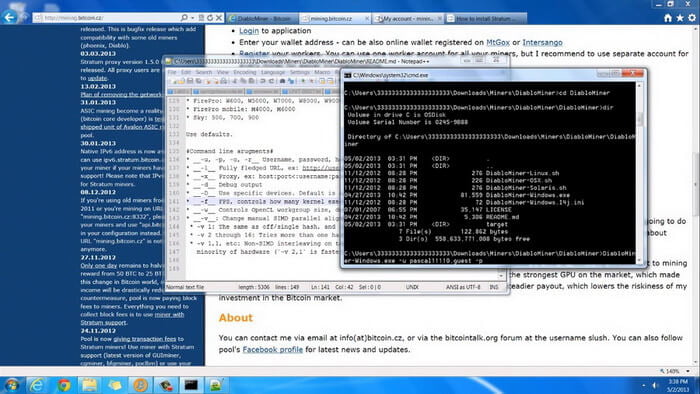
Task: Open Notepad++ Settings menu
Action: (300, 72)
